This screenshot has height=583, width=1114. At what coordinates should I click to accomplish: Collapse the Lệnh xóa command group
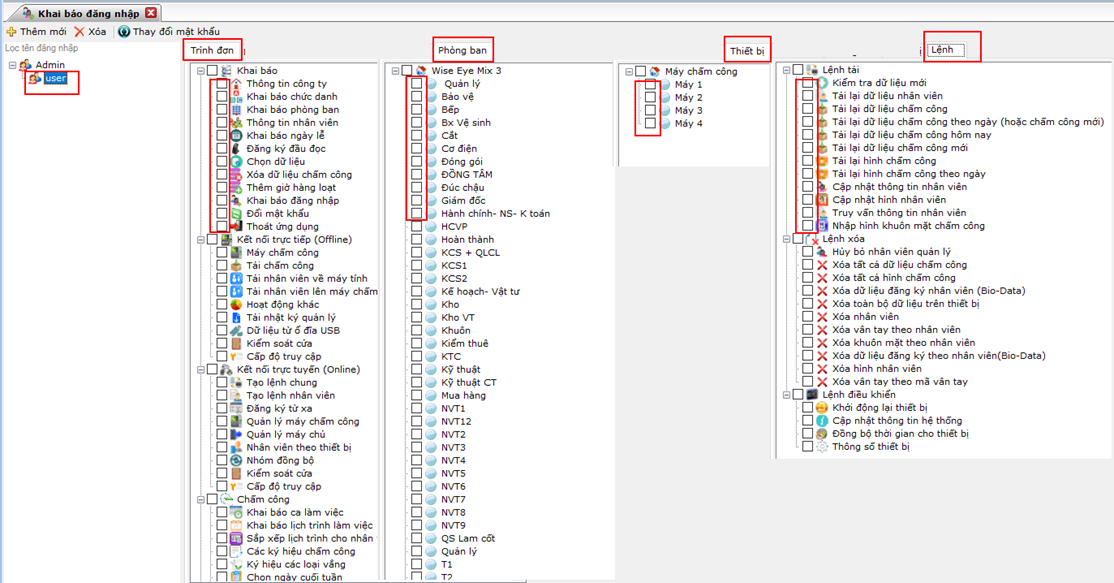tap(787, 239)
